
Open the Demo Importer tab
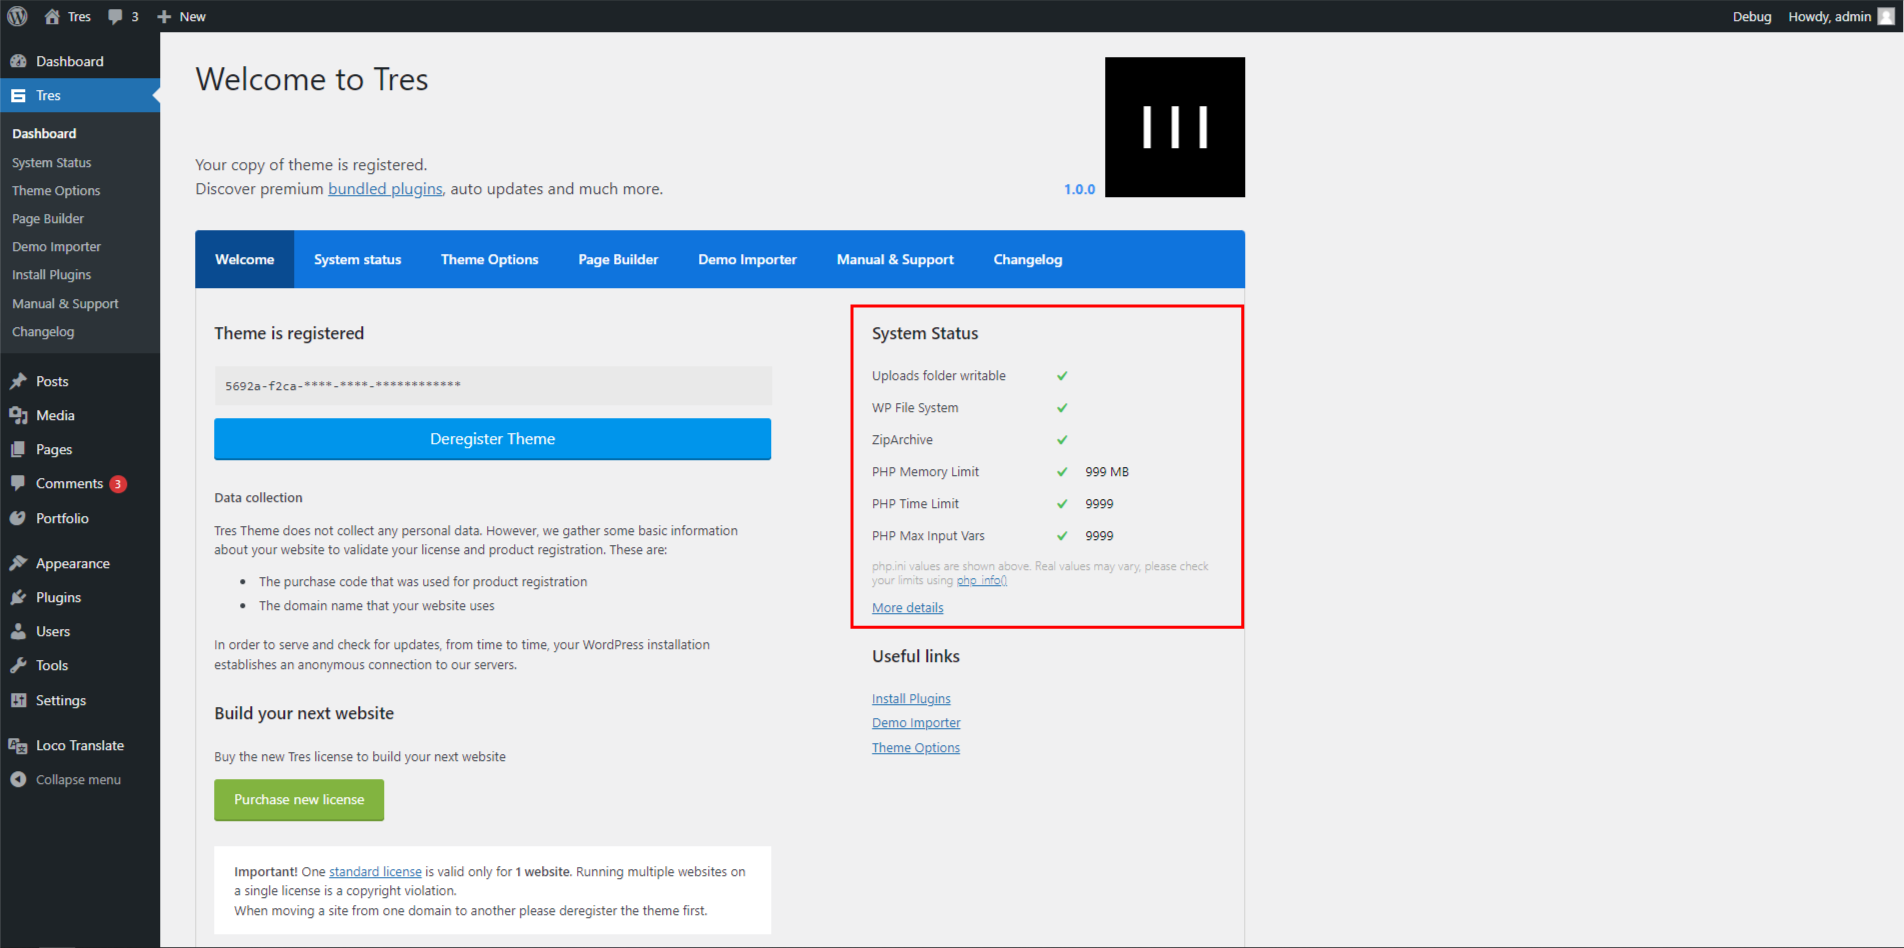tap(747, 259)
